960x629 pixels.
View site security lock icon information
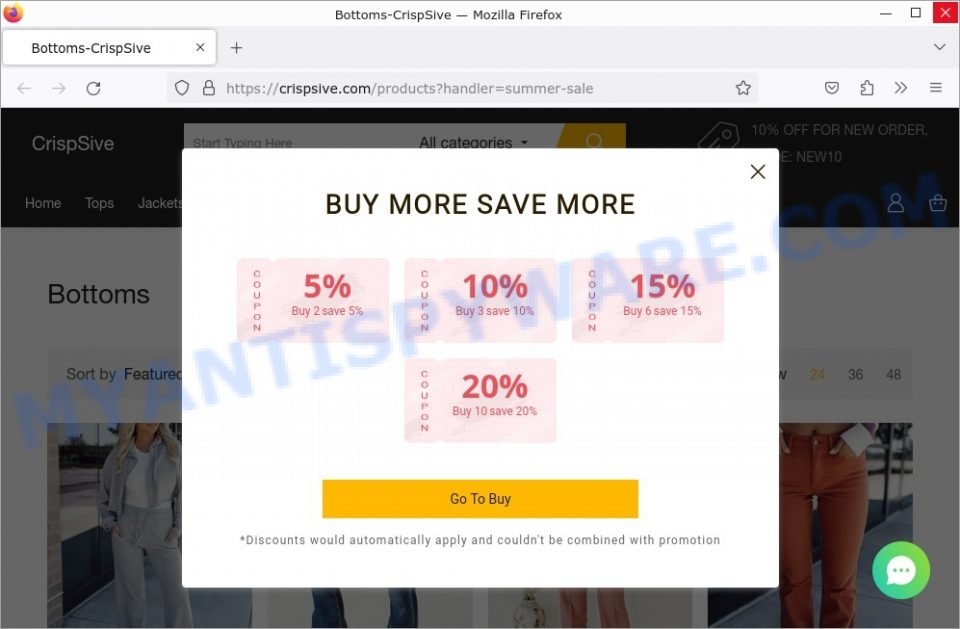[209, 88]
